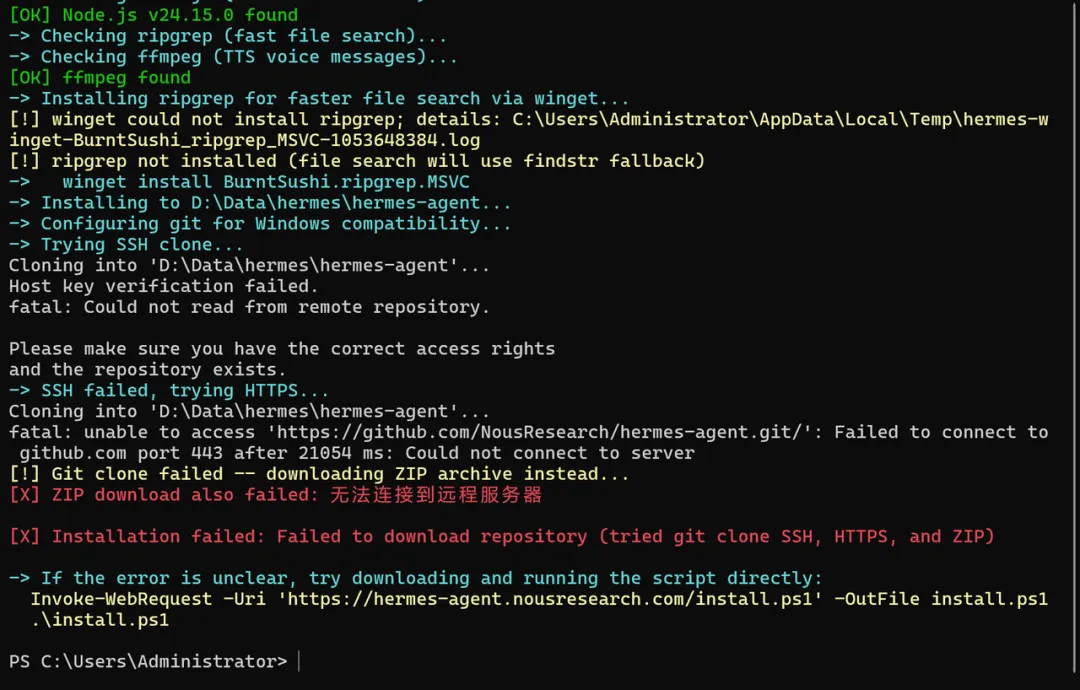Click the ripgrep log file path
This screenshot has height=690, width=1080.
pos(529,129)
